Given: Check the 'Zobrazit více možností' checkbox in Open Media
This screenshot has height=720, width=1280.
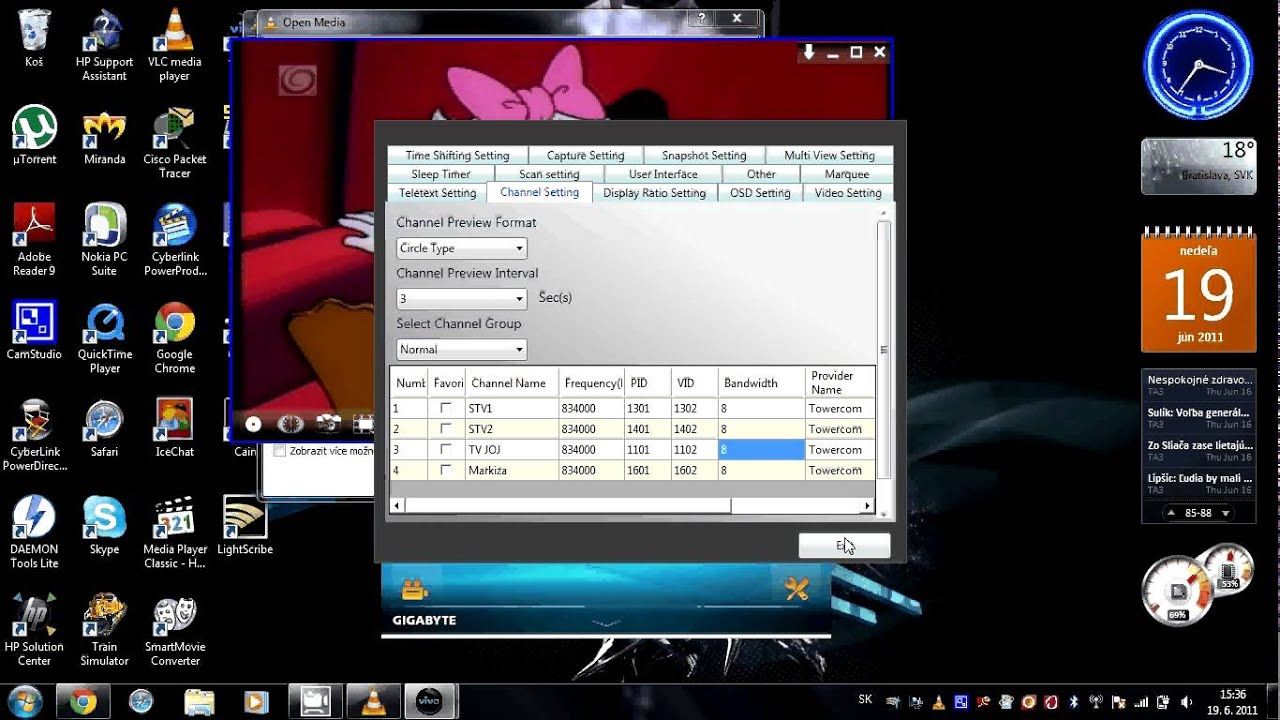Looking at the screenshot, I should click(x=280, y=451).
